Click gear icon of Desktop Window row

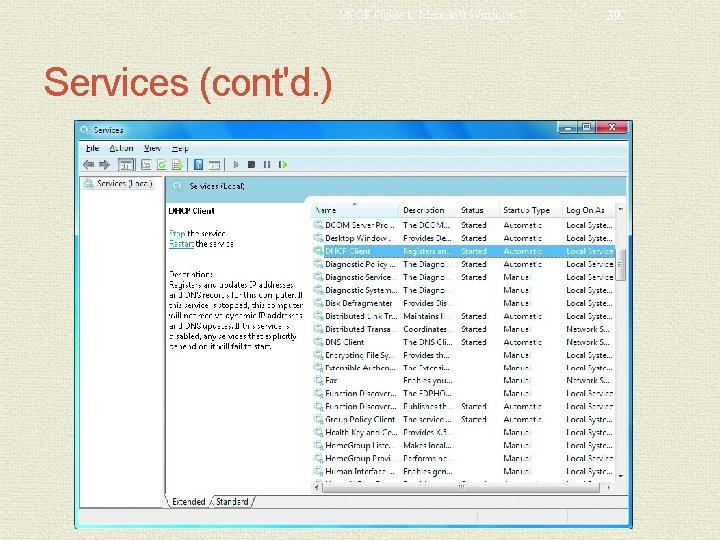click(318, 238)
